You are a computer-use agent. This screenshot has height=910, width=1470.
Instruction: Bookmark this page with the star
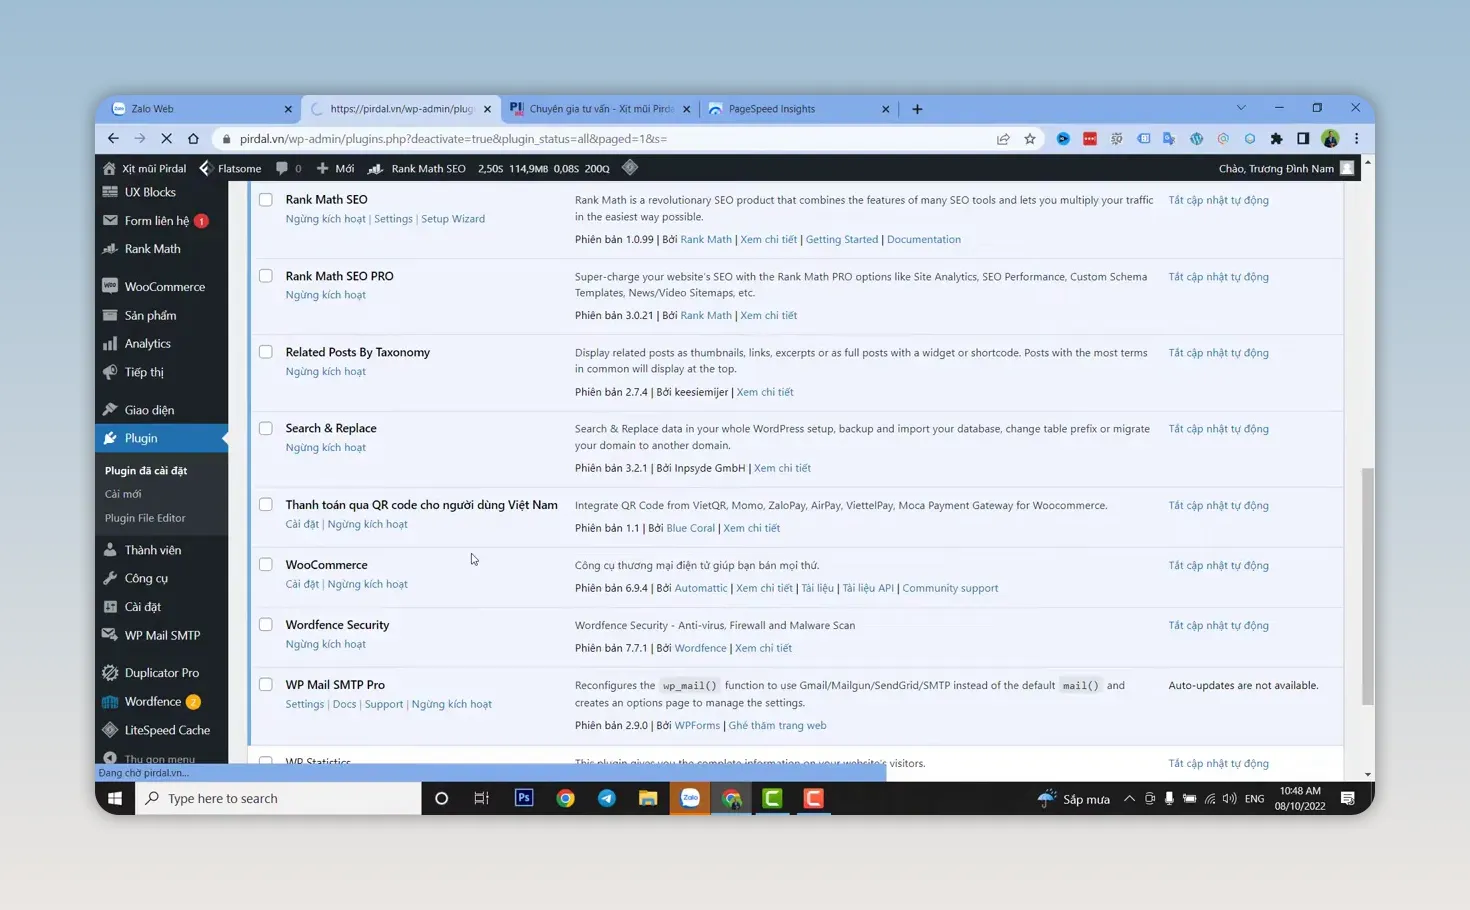click(x=1030, y=139)
